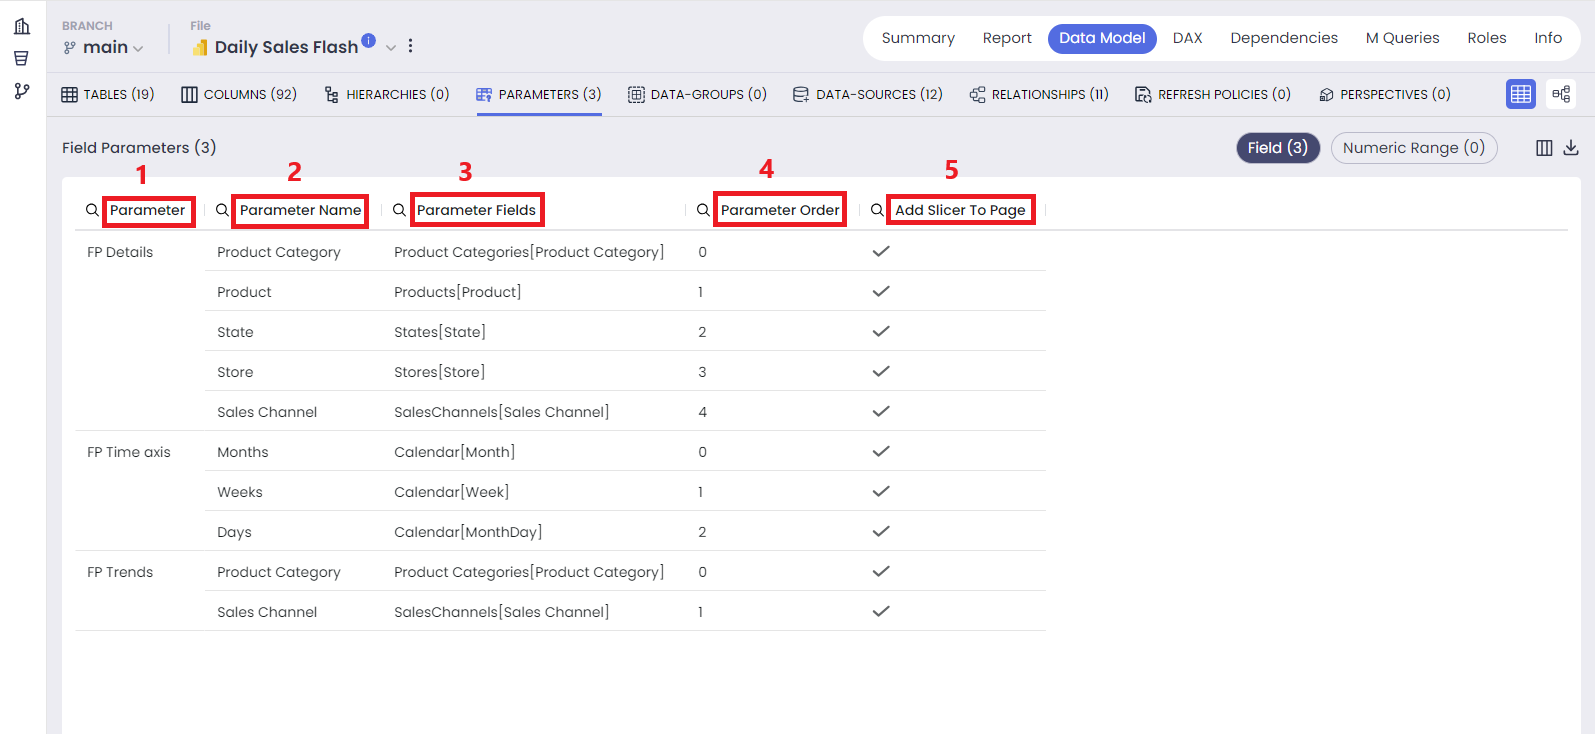The width and height of the screenshot is (1595, 734).
Task: Click the Days parameter name
Action: pos(235,532)
